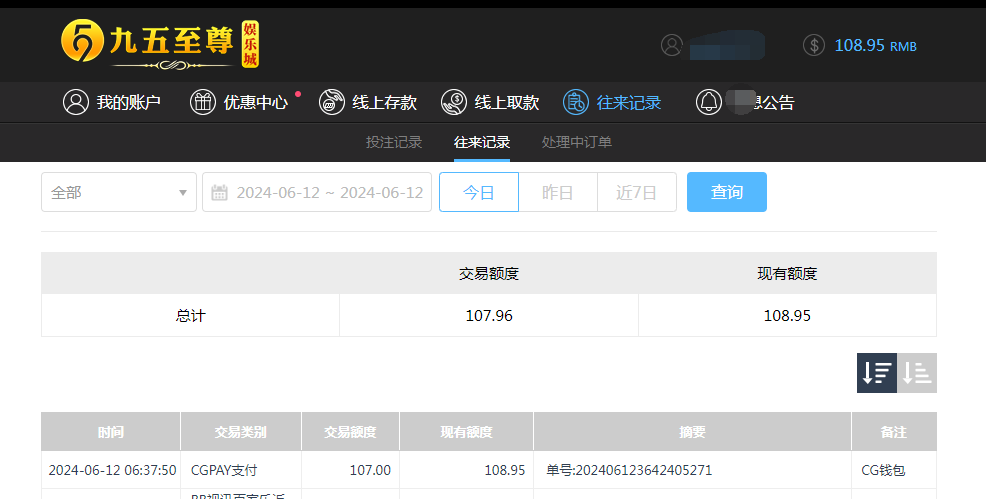Image resolution: width=986 pixels, height=499 pixels.
Task: Click the 九五至尊 logo
Action: tap(160, 45)
